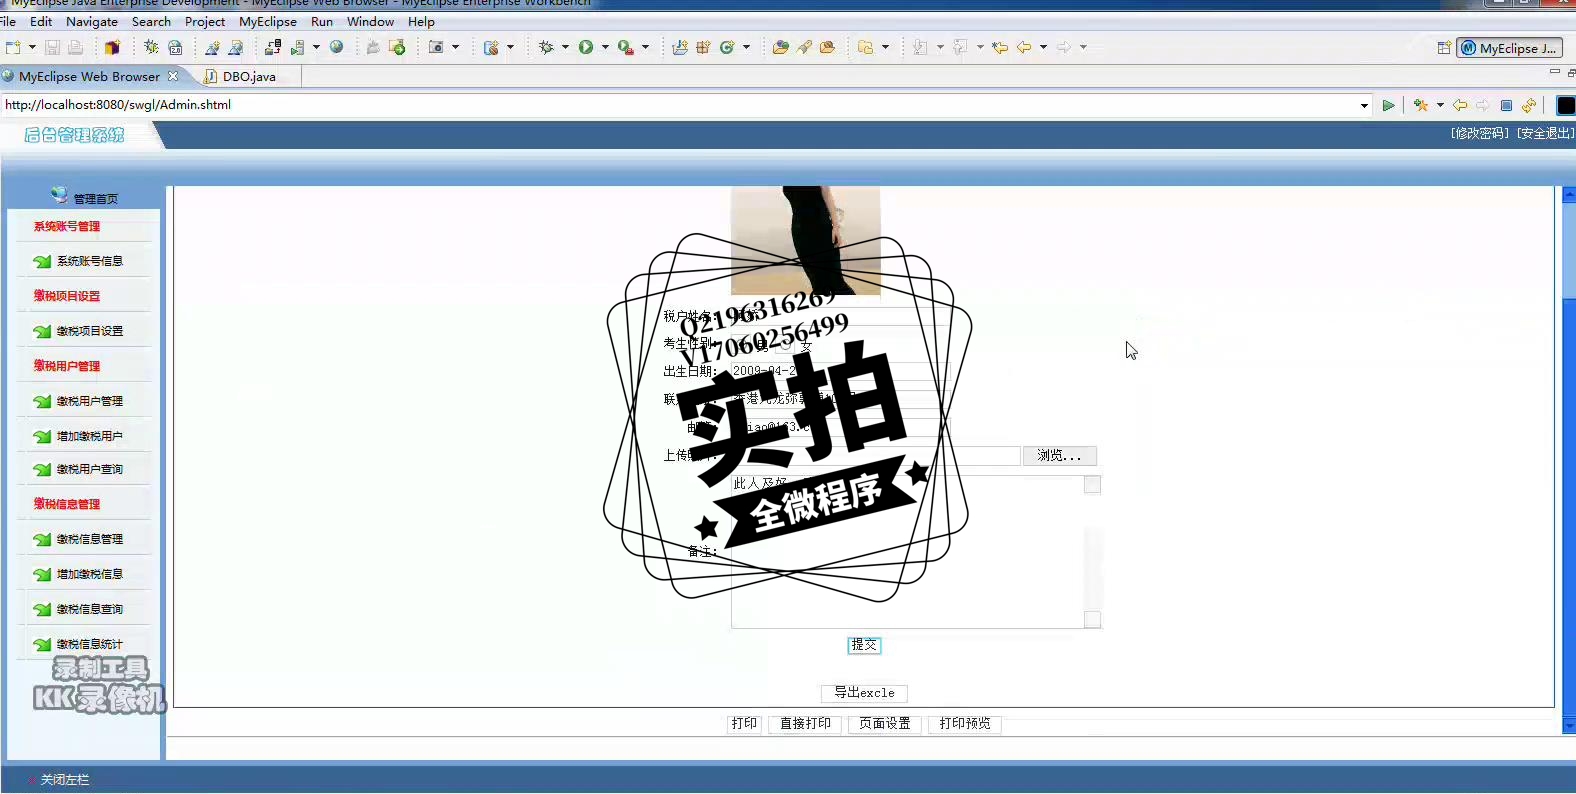Click the browser Stop square icon
Image resolution: width=1576 pixels, height=794 pixels.
click(x=1506, y=105)
